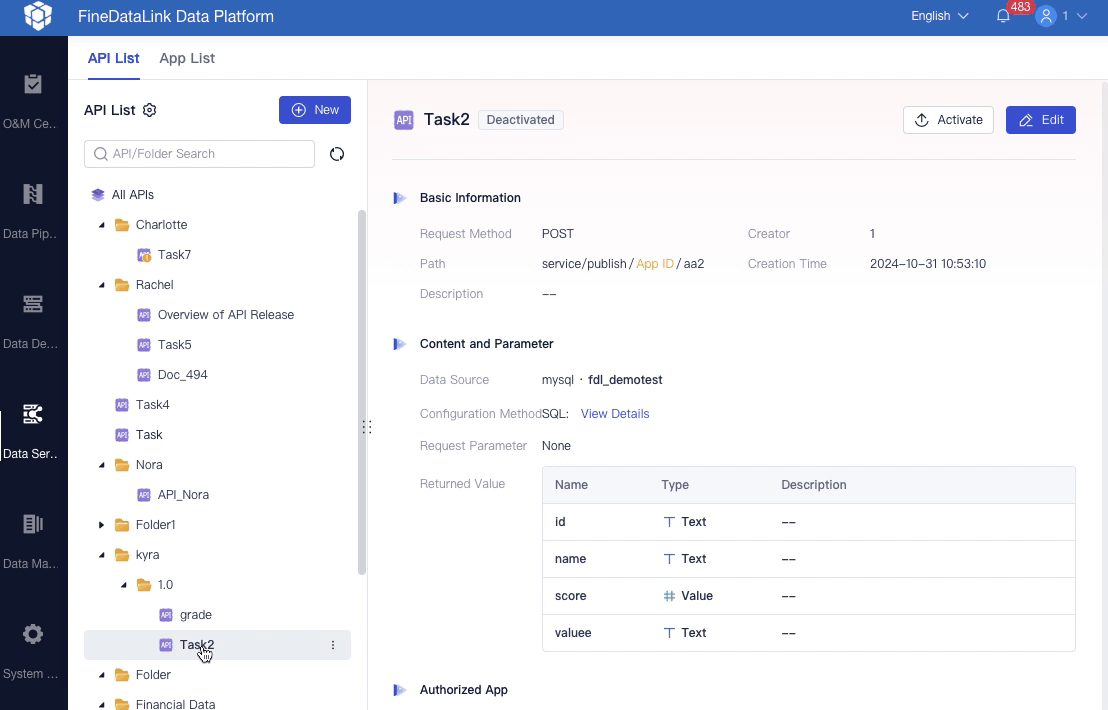Viewport: 1108px width, 710px height.
Task: Click the POST request method value
Action: pos(558,234)
